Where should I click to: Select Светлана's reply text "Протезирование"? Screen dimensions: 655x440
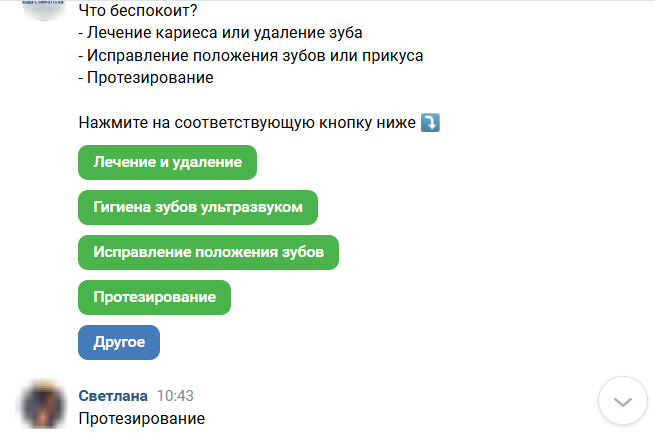click(141, 418)
